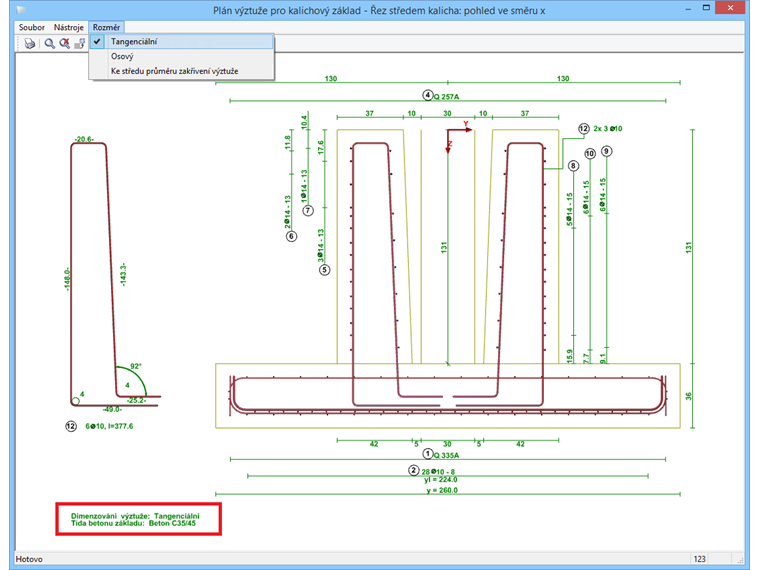The height and width of the screenshot is (570, 760).
Task: Click circled position marker 9
Action: pos(606,151)
